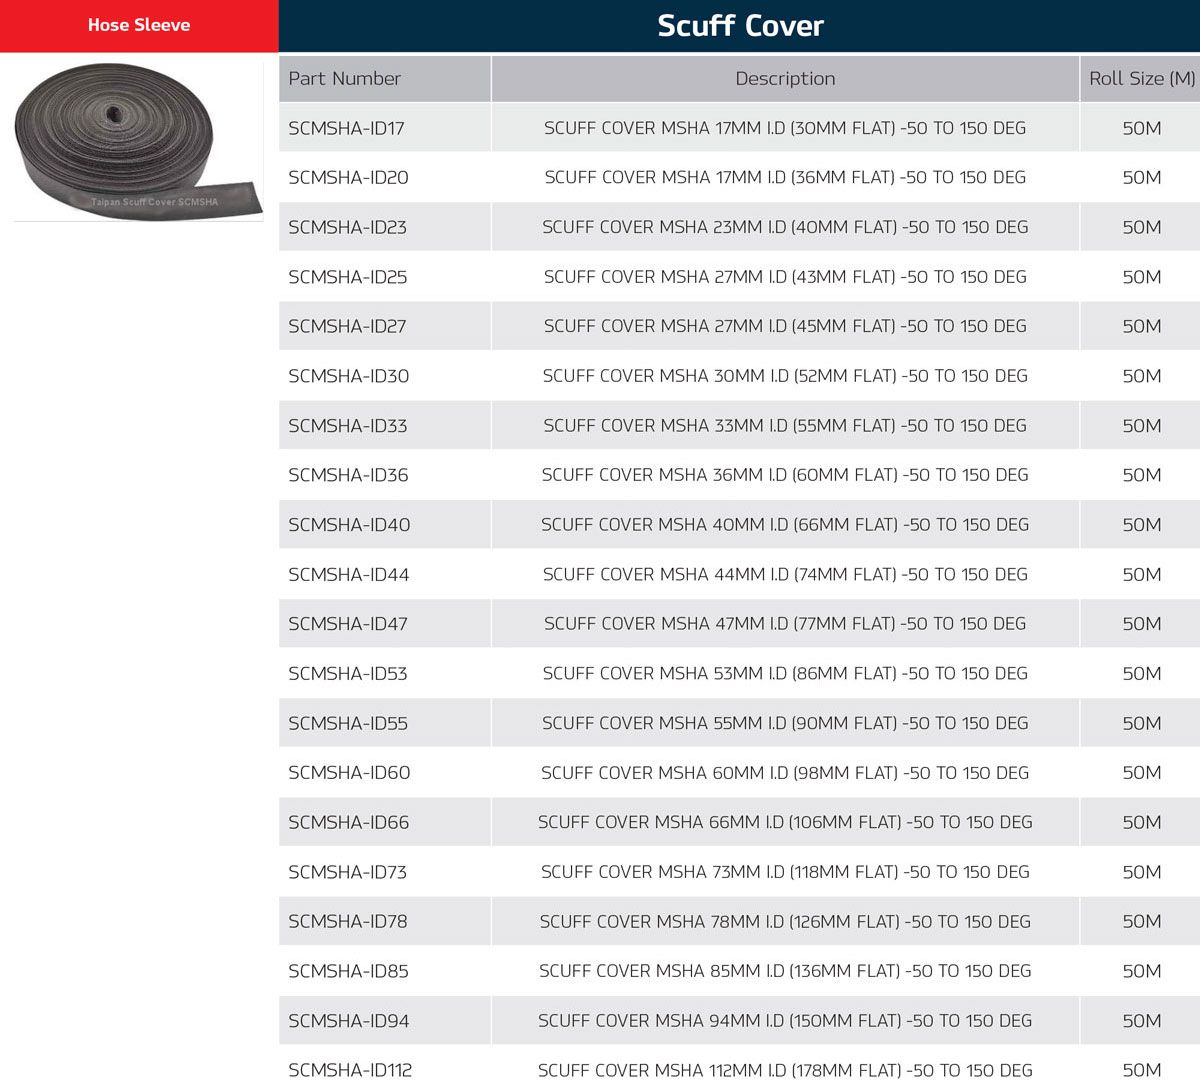Select part number SCMSHA-ID44

point(348,575)
